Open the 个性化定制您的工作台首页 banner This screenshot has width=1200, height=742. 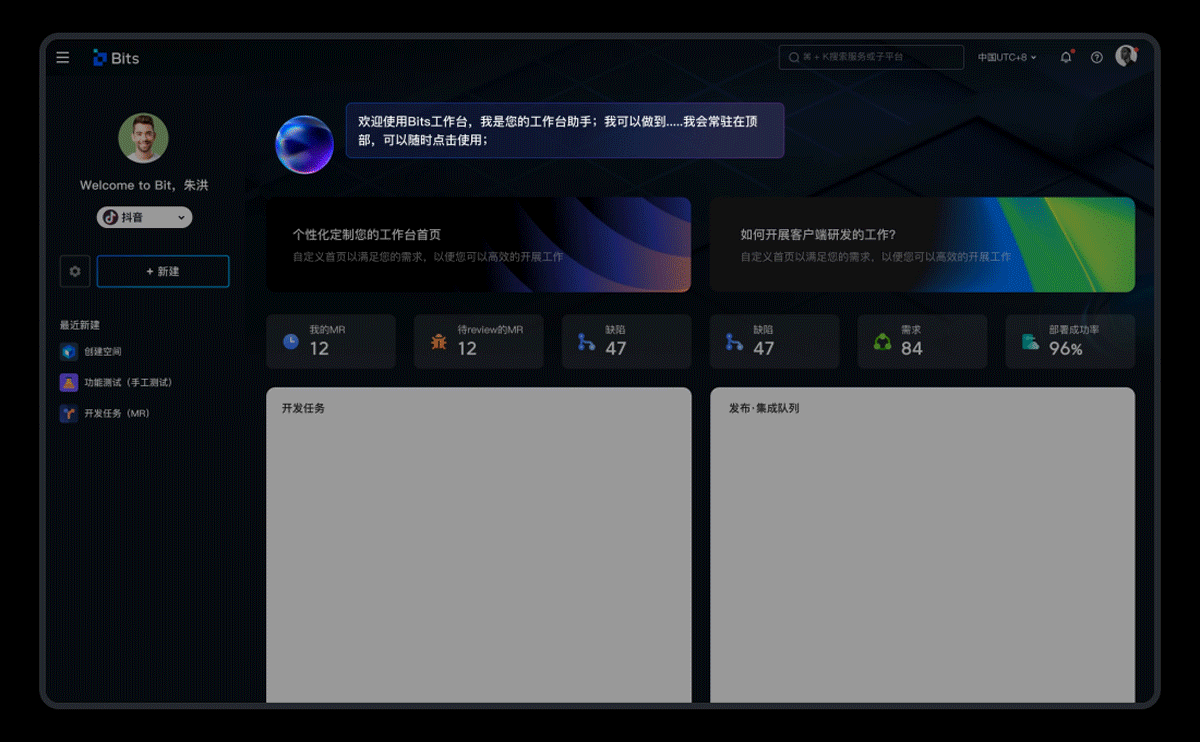(479, 244)
